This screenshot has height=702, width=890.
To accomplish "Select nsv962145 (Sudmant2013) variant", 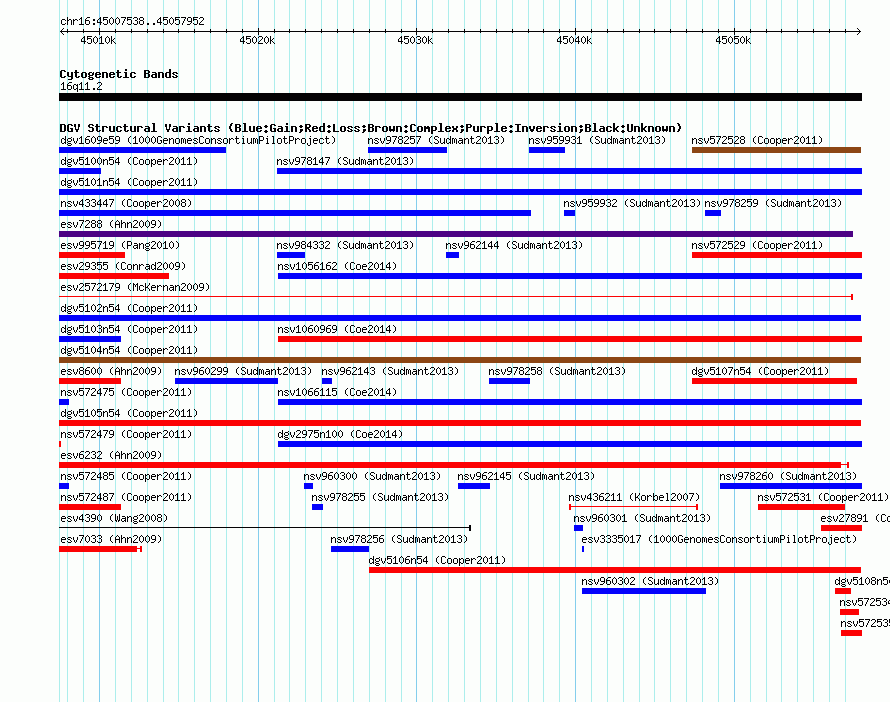I will [x=474, y=486].
